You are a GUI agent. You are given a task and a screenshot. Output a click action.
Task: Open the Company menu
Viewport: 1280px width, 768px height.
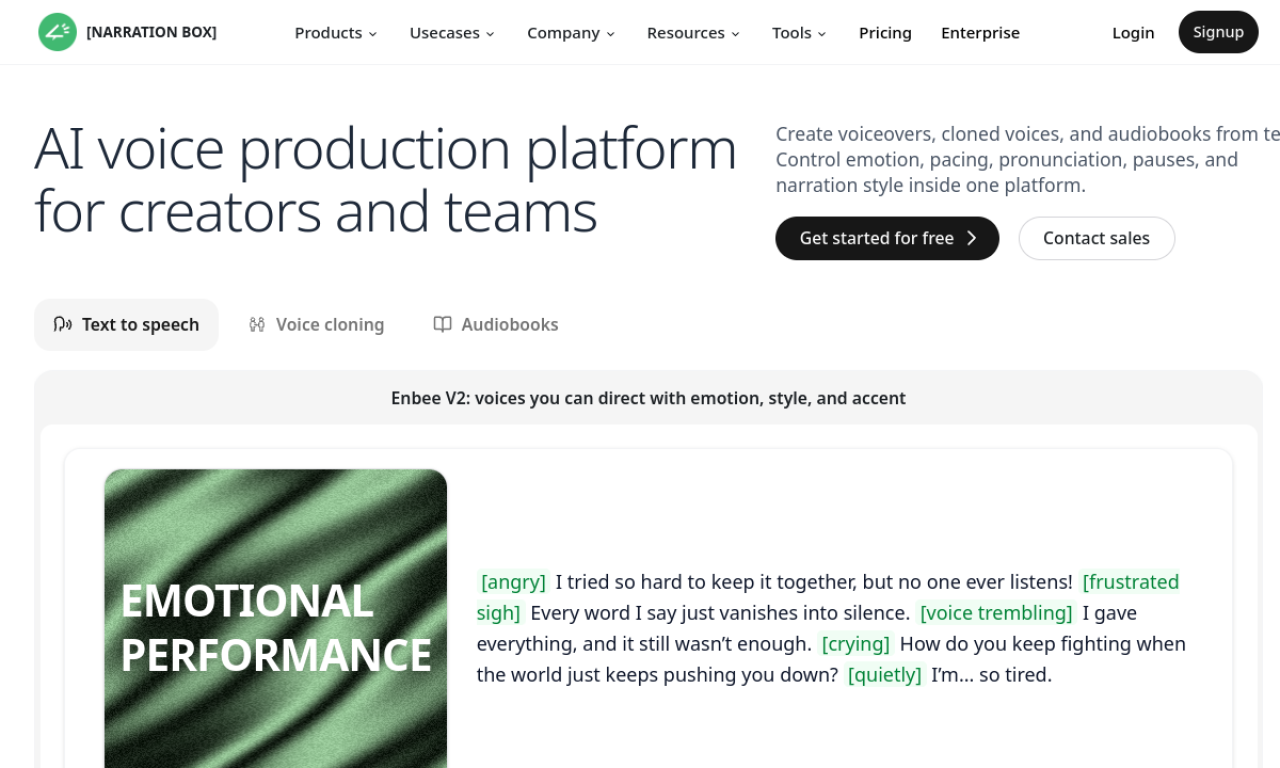[571, 33]
